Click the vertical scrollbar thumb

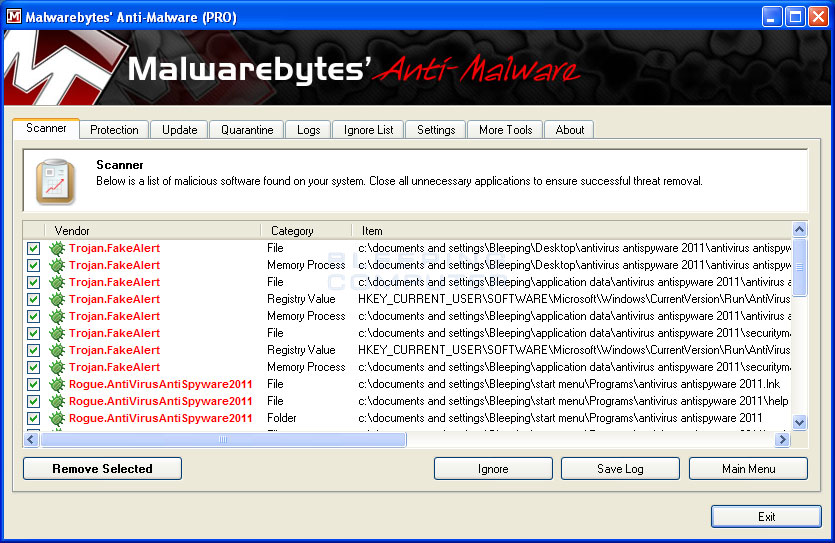pos(799,267)
